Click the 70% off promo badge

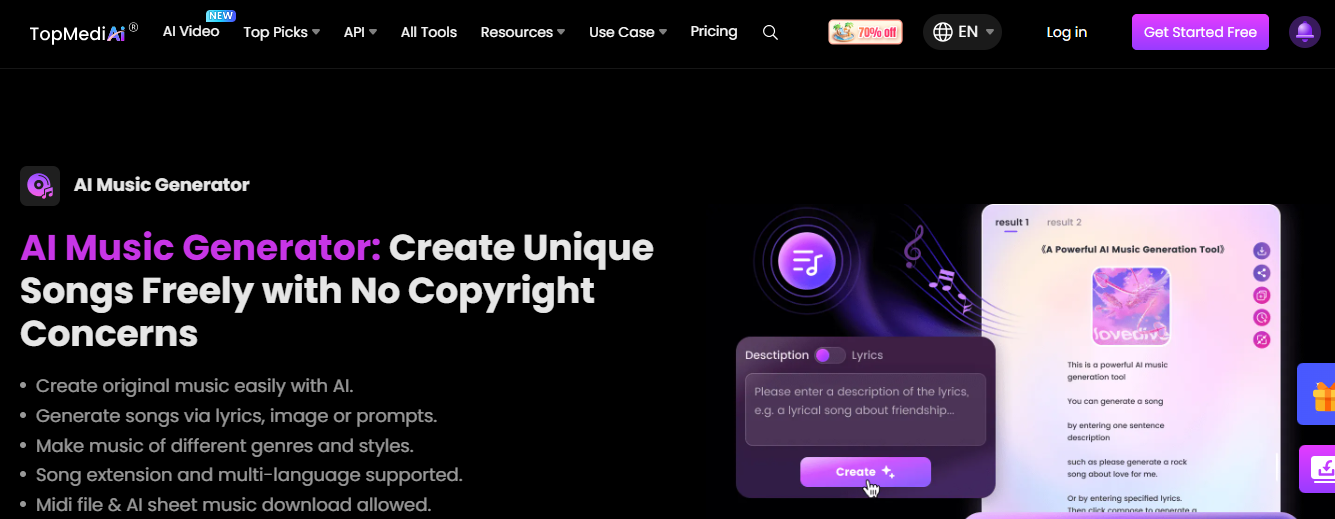[865, 32]
